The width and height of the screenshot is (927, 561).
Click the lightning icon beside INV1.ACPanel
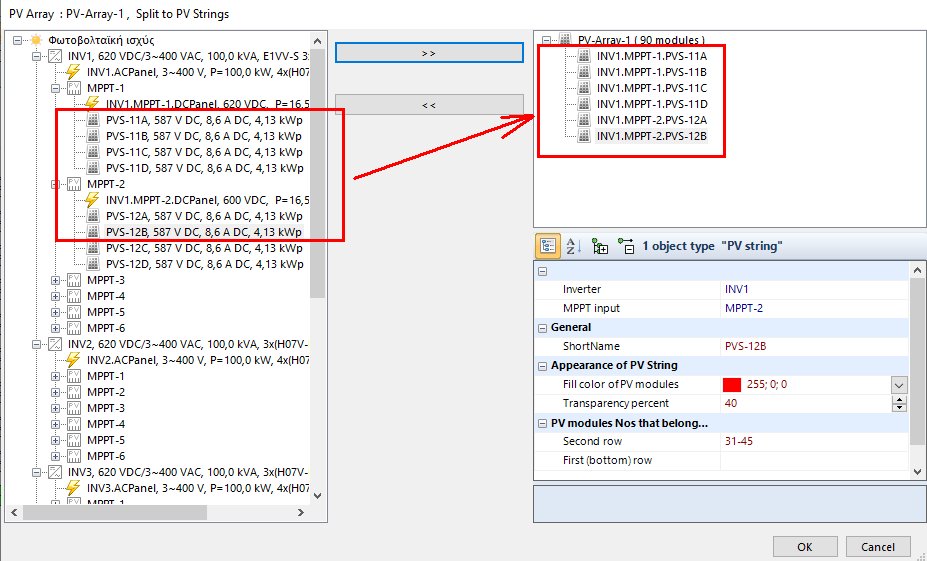(x=73, y=72)
